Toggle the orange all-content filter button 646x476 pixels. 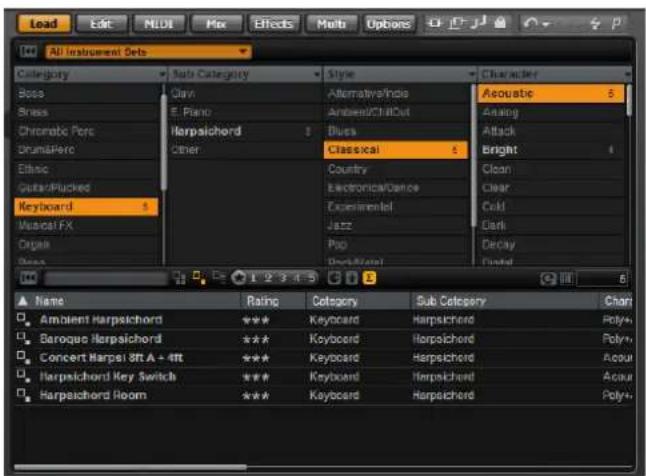369,278
